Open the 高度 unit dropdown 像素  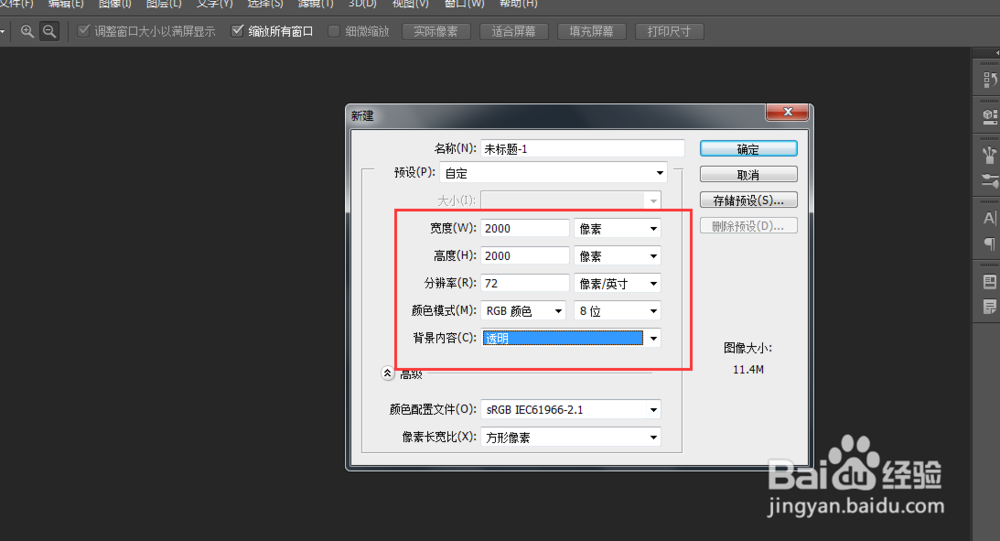(617, 255)
